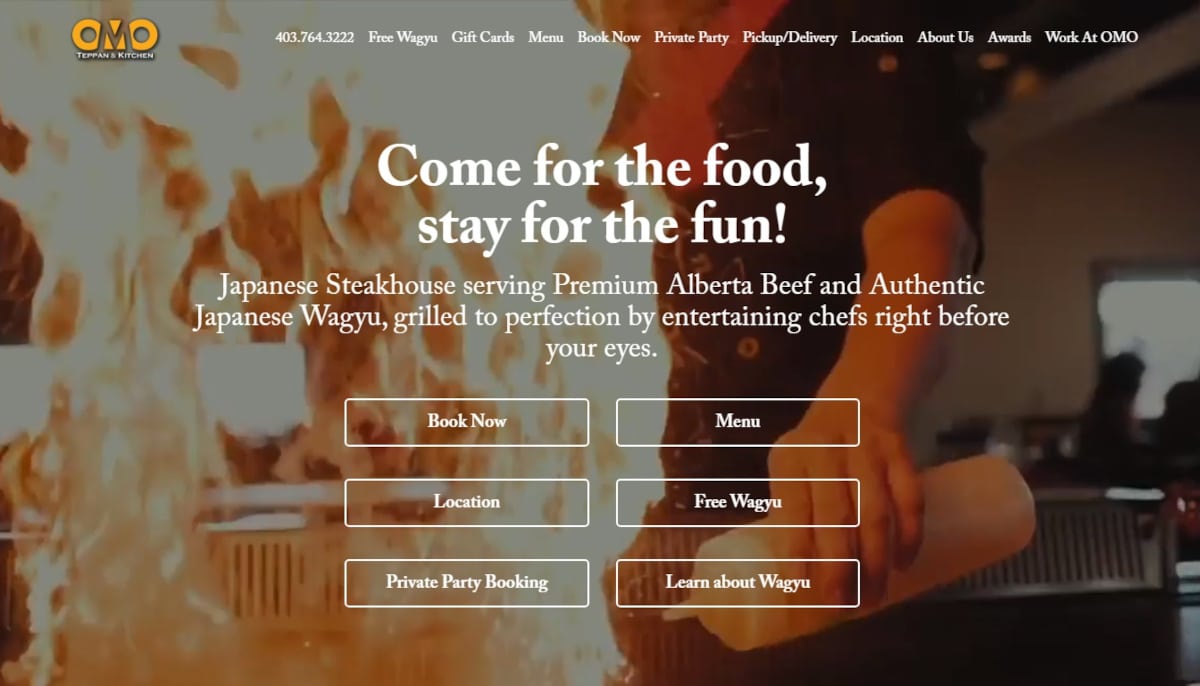Click the large Book Now button
Image resolution: width=1200 pixels, height=686 pixels.
467,422
